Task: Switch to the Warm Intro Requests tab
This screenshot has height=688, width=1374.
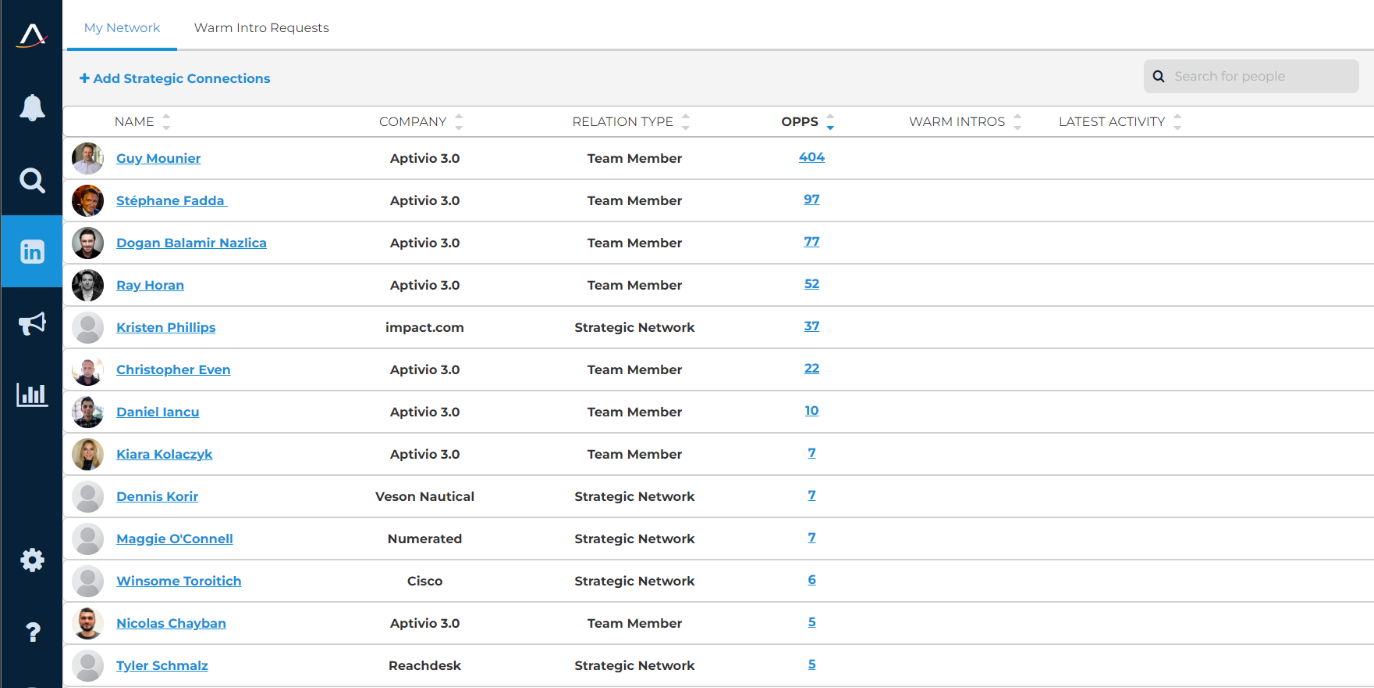Action: pos(261,28)
